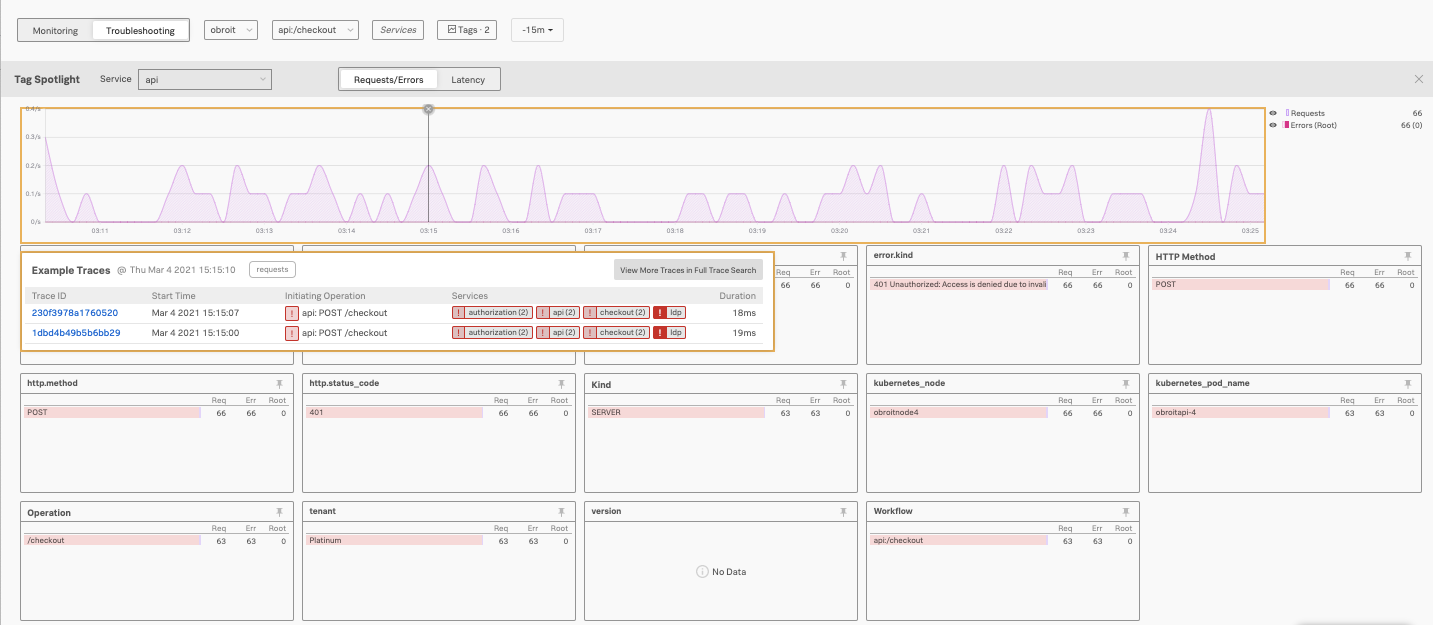The height and width of the screenshot is (625, 1433).
Task: Select the SERVER value in Kind panel
Action: pos(677,412)
